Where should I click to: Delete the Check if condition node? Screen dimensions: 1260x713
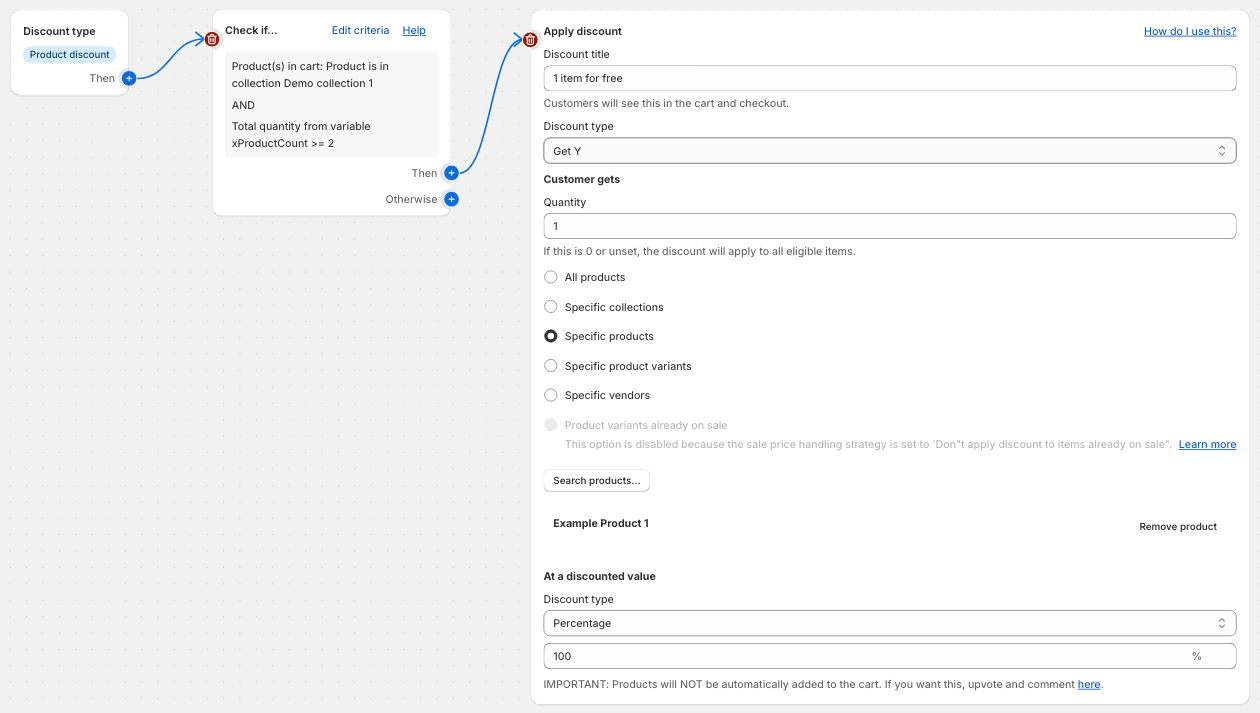click(x=212, y=39)
